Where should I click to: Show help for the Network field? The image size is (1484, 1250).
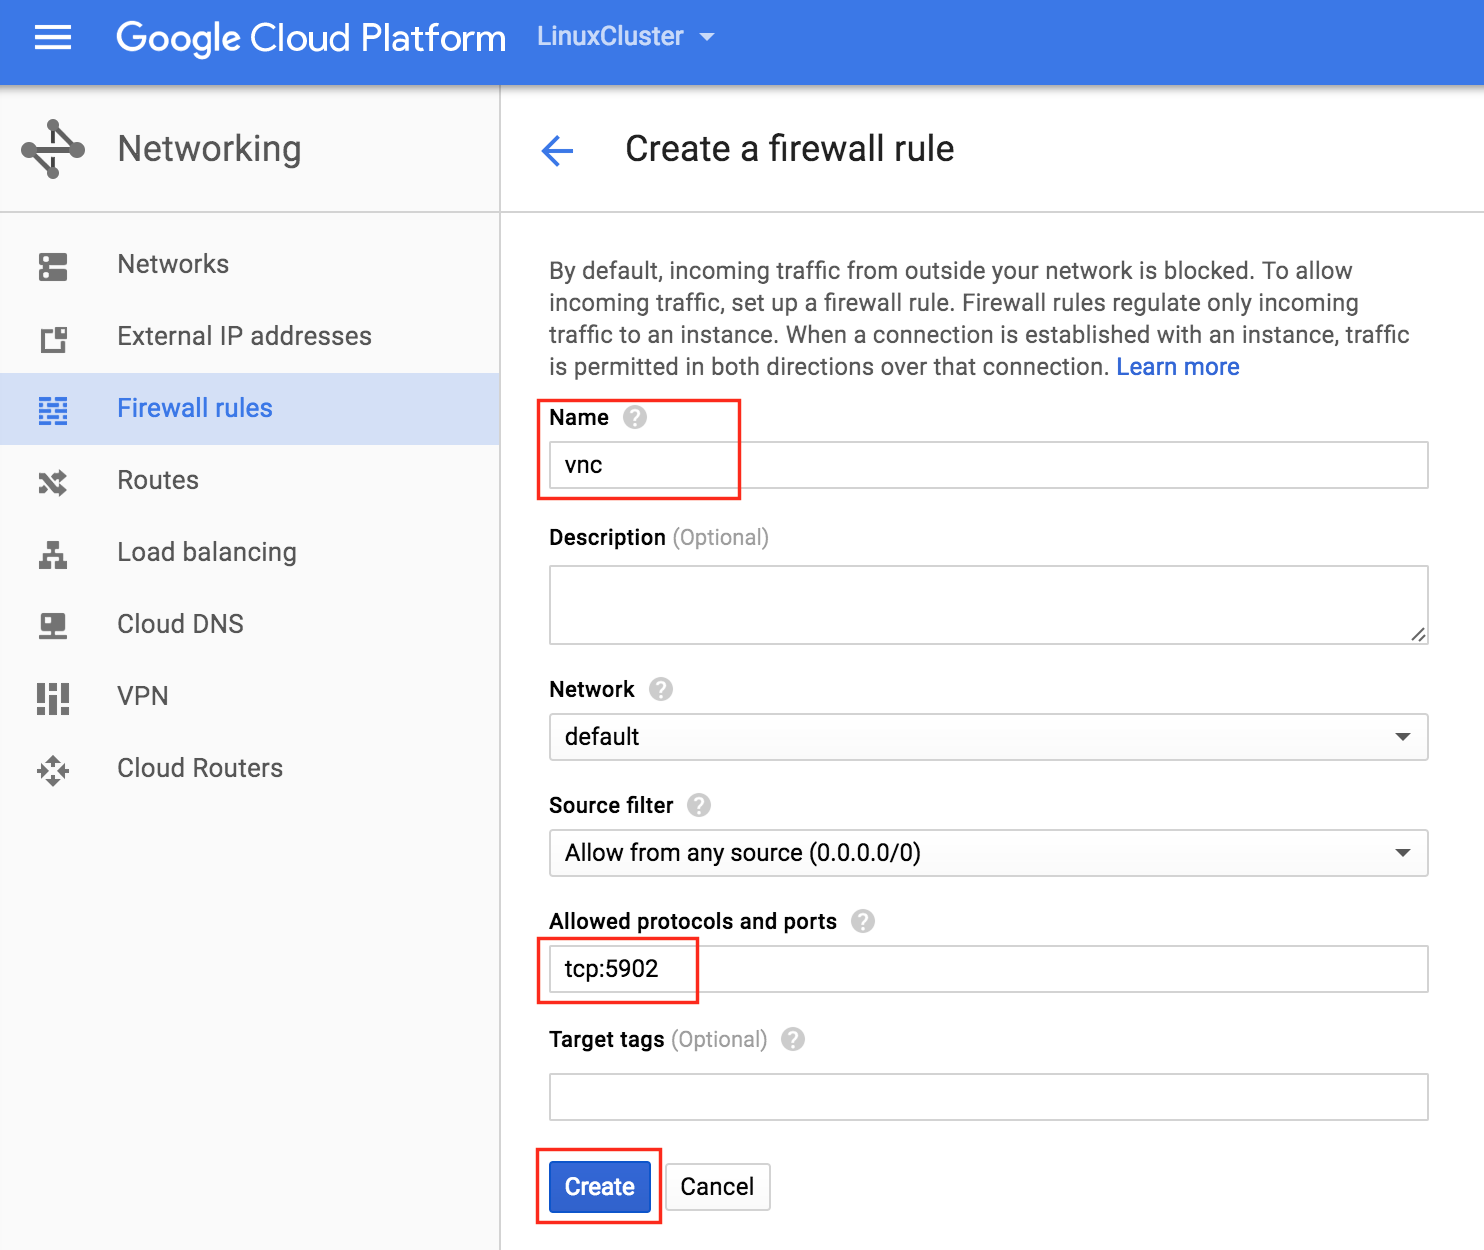coord(661,689)
